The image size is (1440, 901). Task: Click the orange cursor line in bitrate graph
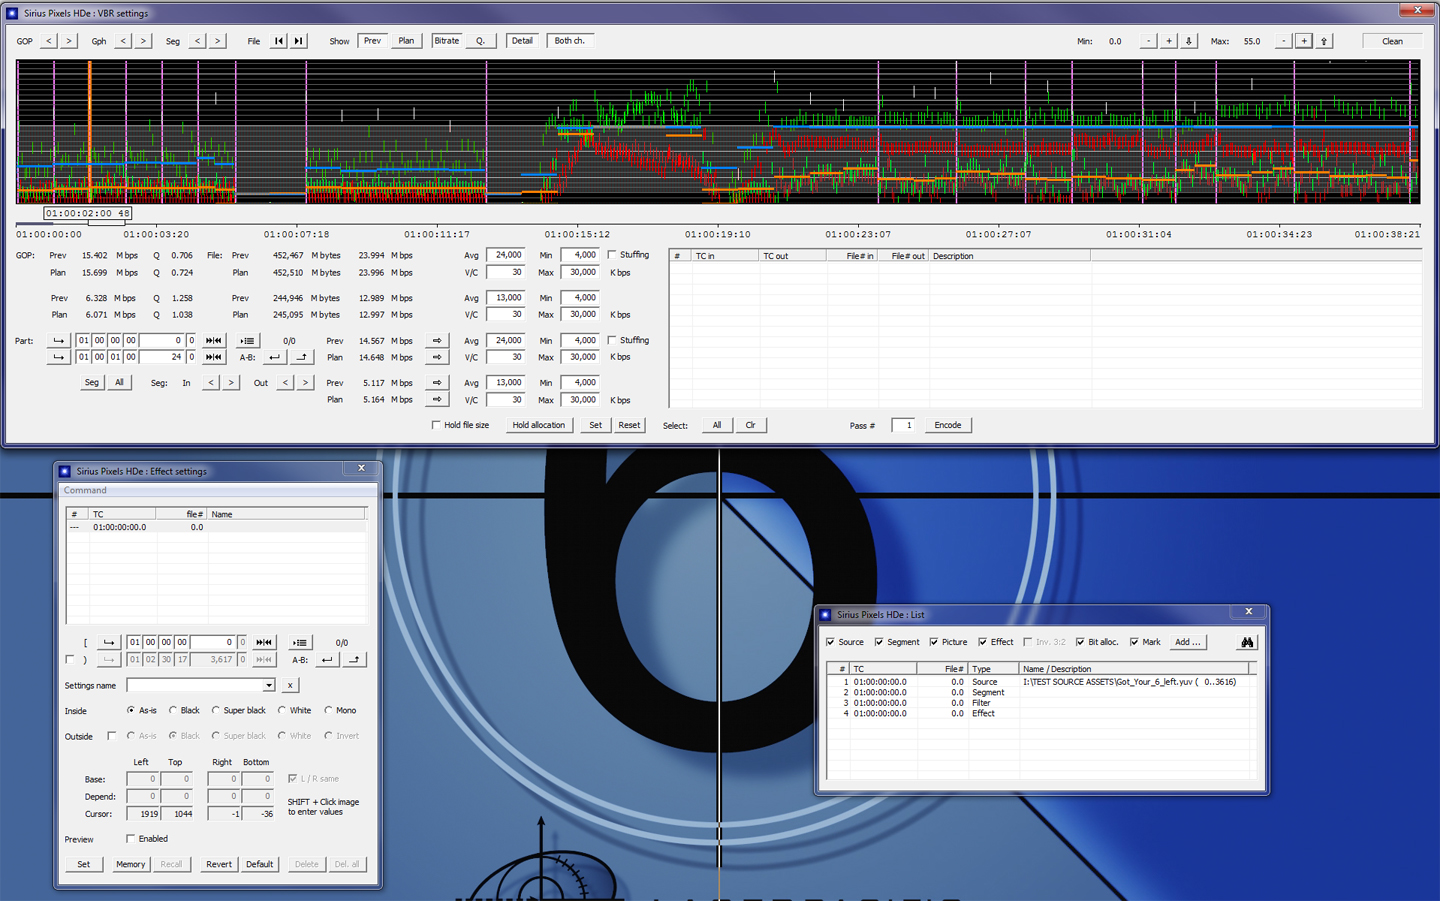(90, 130)
